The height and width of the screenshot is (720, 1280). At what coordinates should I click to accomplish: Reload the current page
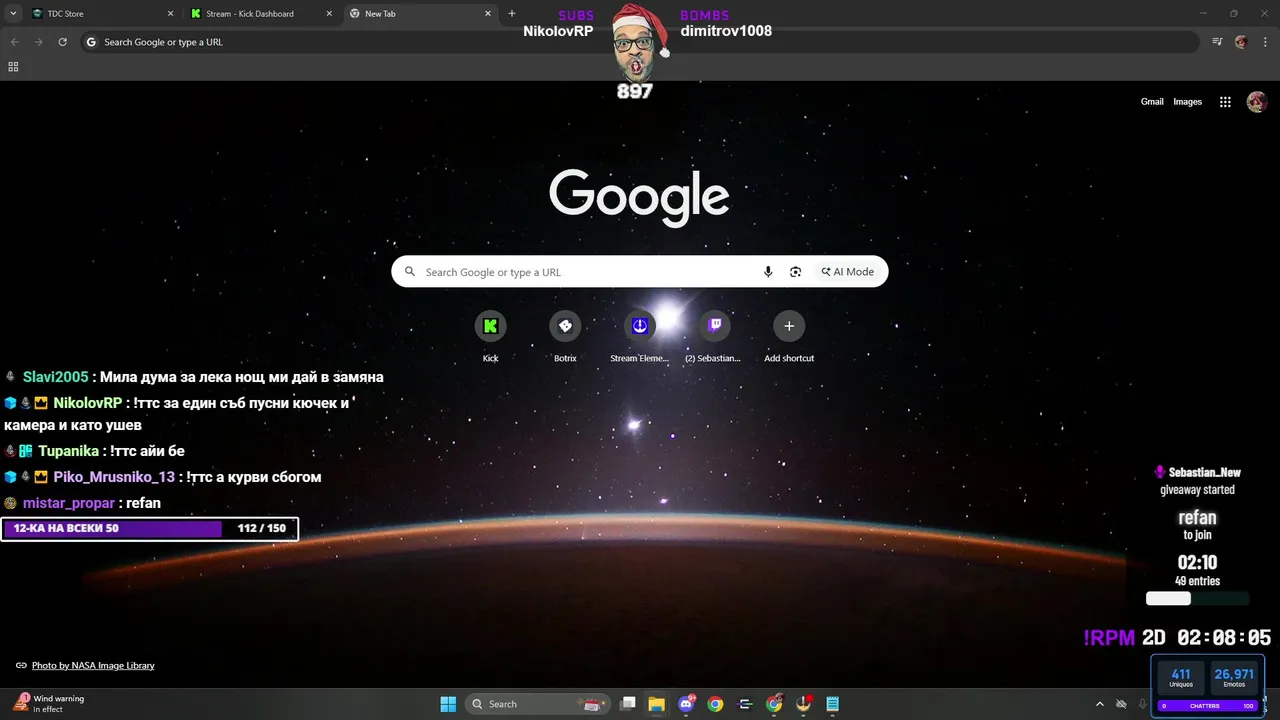[62, 42]
